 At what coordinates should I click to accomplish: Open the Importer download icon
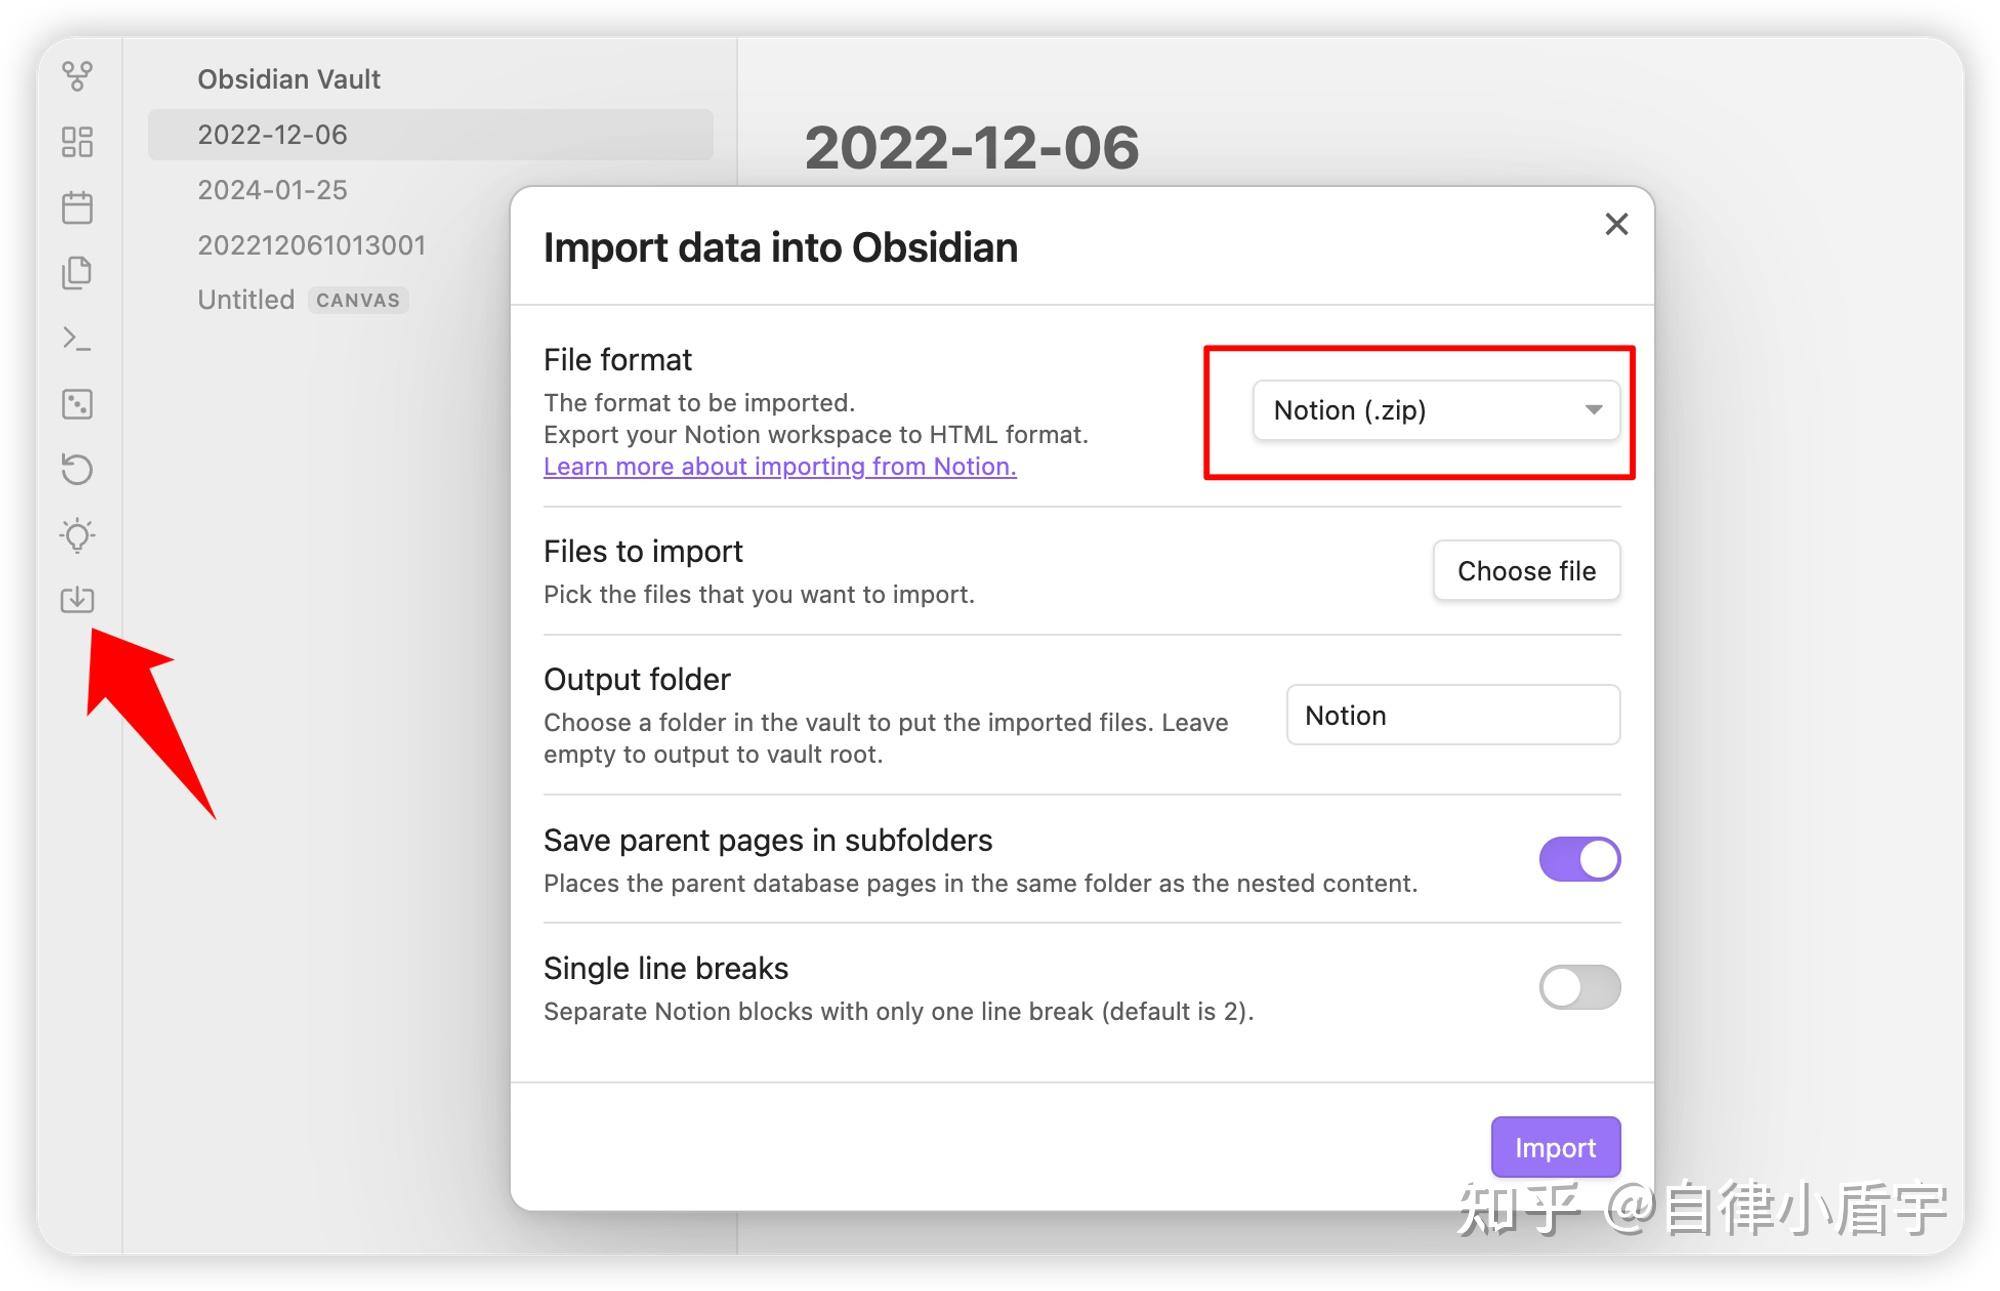[x=77, y=599]
